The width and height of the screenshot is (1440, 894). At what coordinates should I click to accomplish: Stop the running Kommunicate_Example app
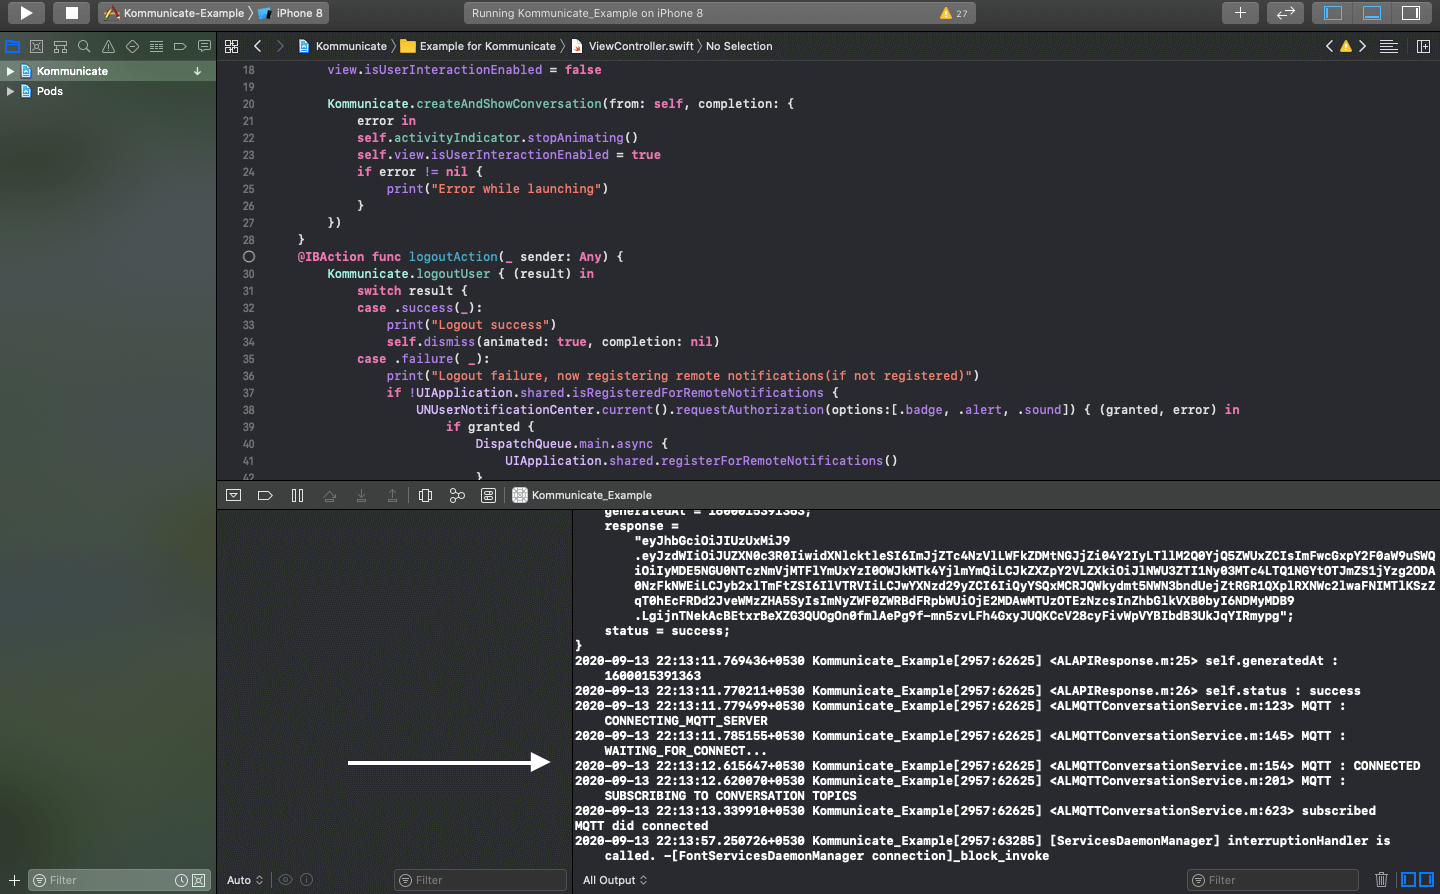click(71, 13)
